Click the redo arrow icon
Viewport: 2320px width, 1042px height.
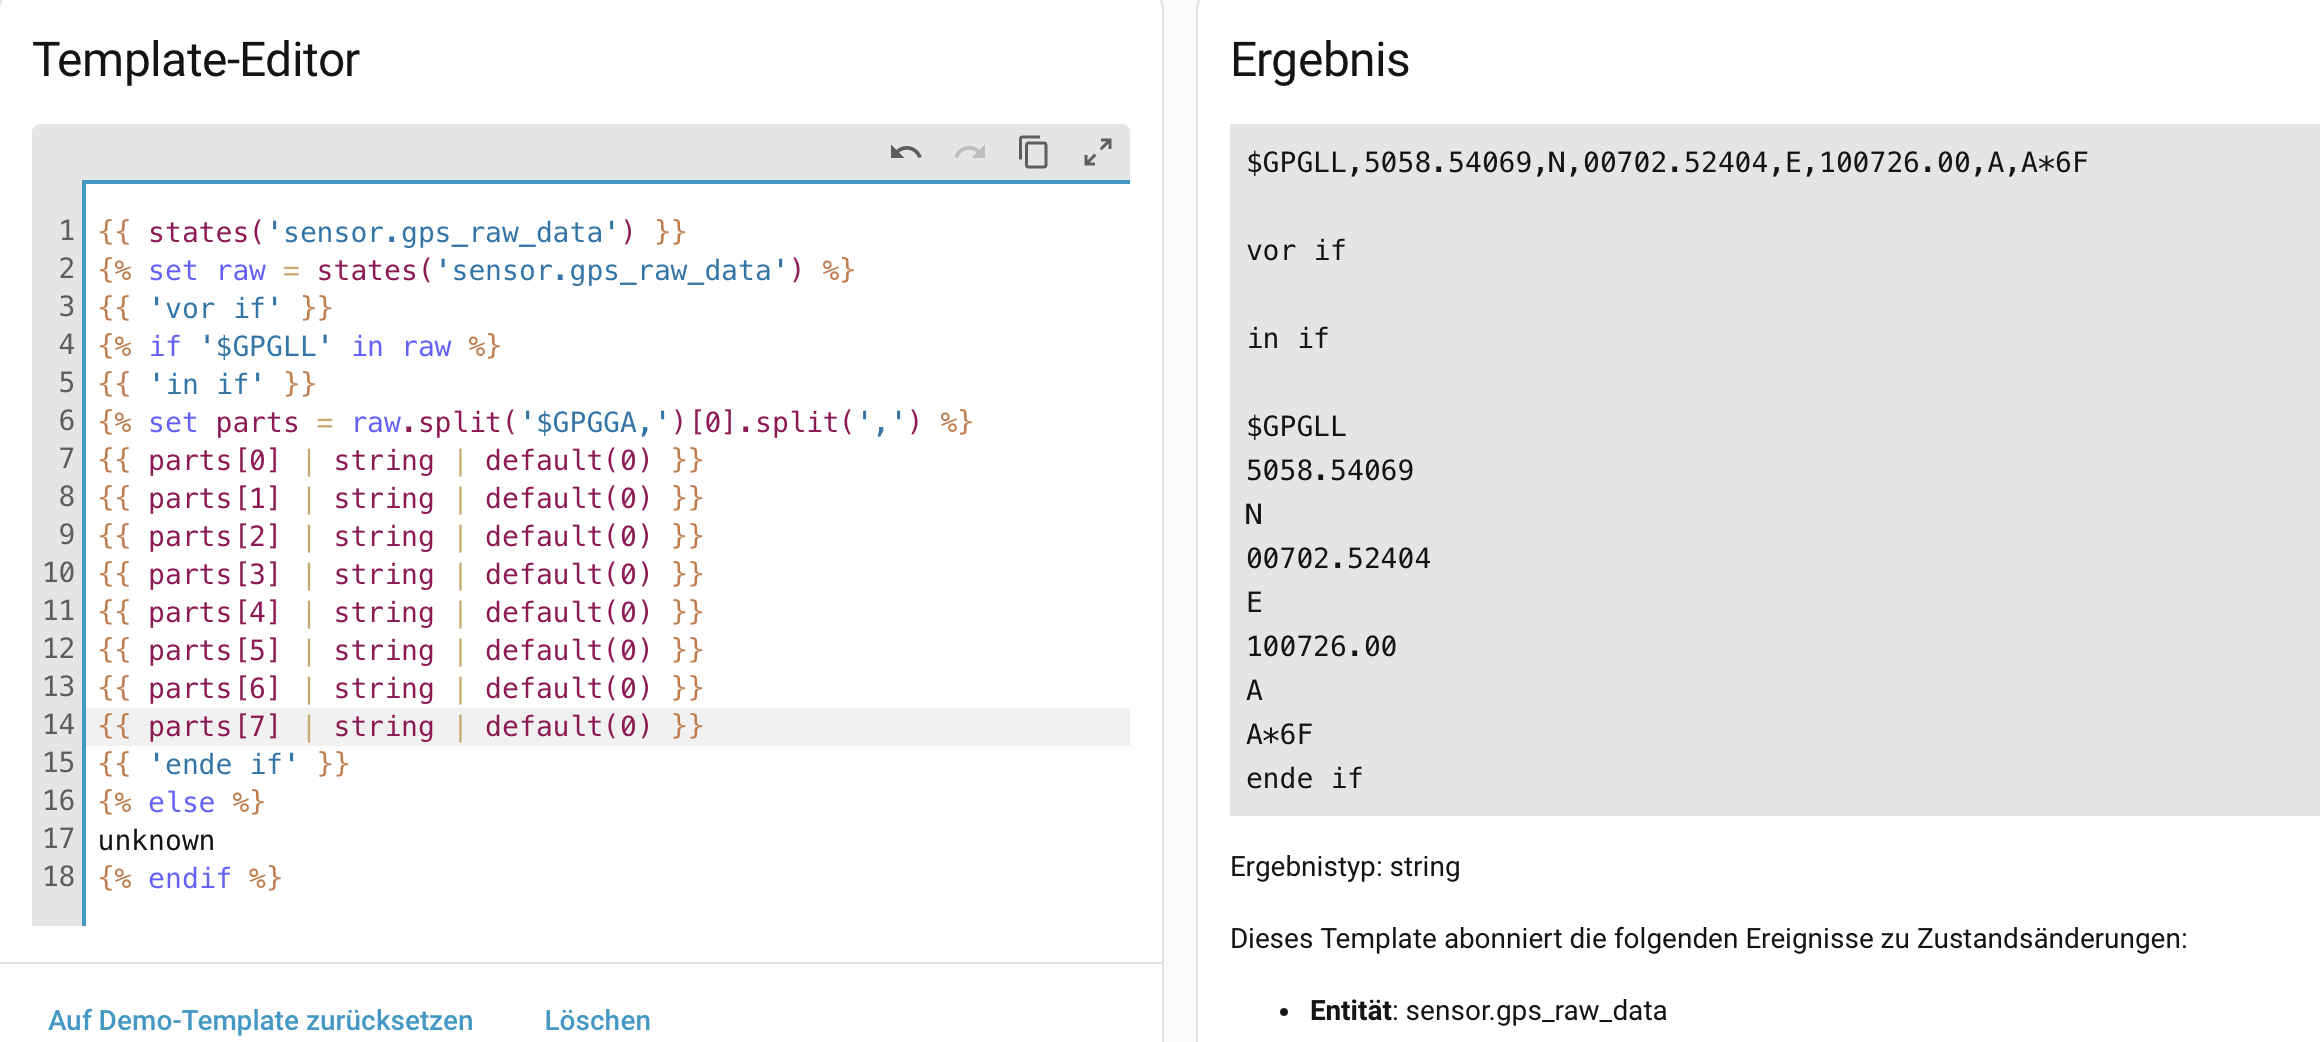[969, 153]
